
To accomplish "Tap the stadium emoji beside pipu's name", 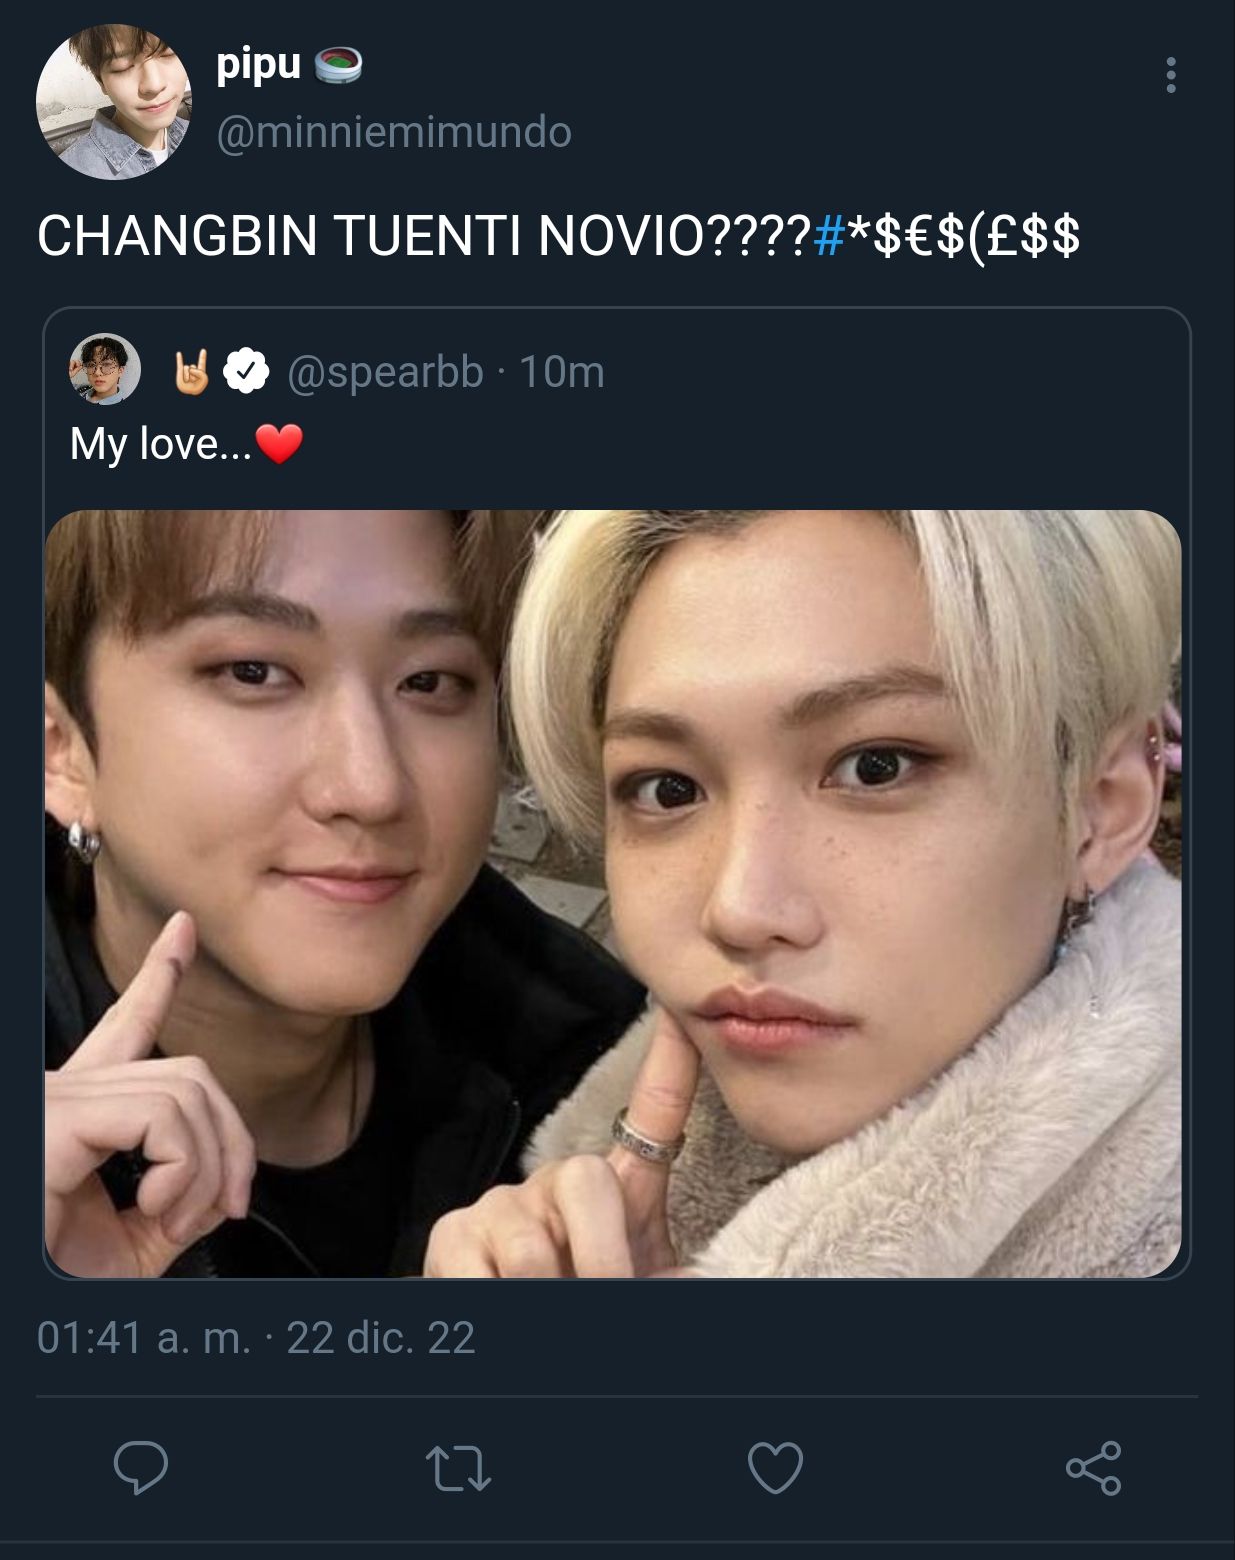I will coord(338,66).
